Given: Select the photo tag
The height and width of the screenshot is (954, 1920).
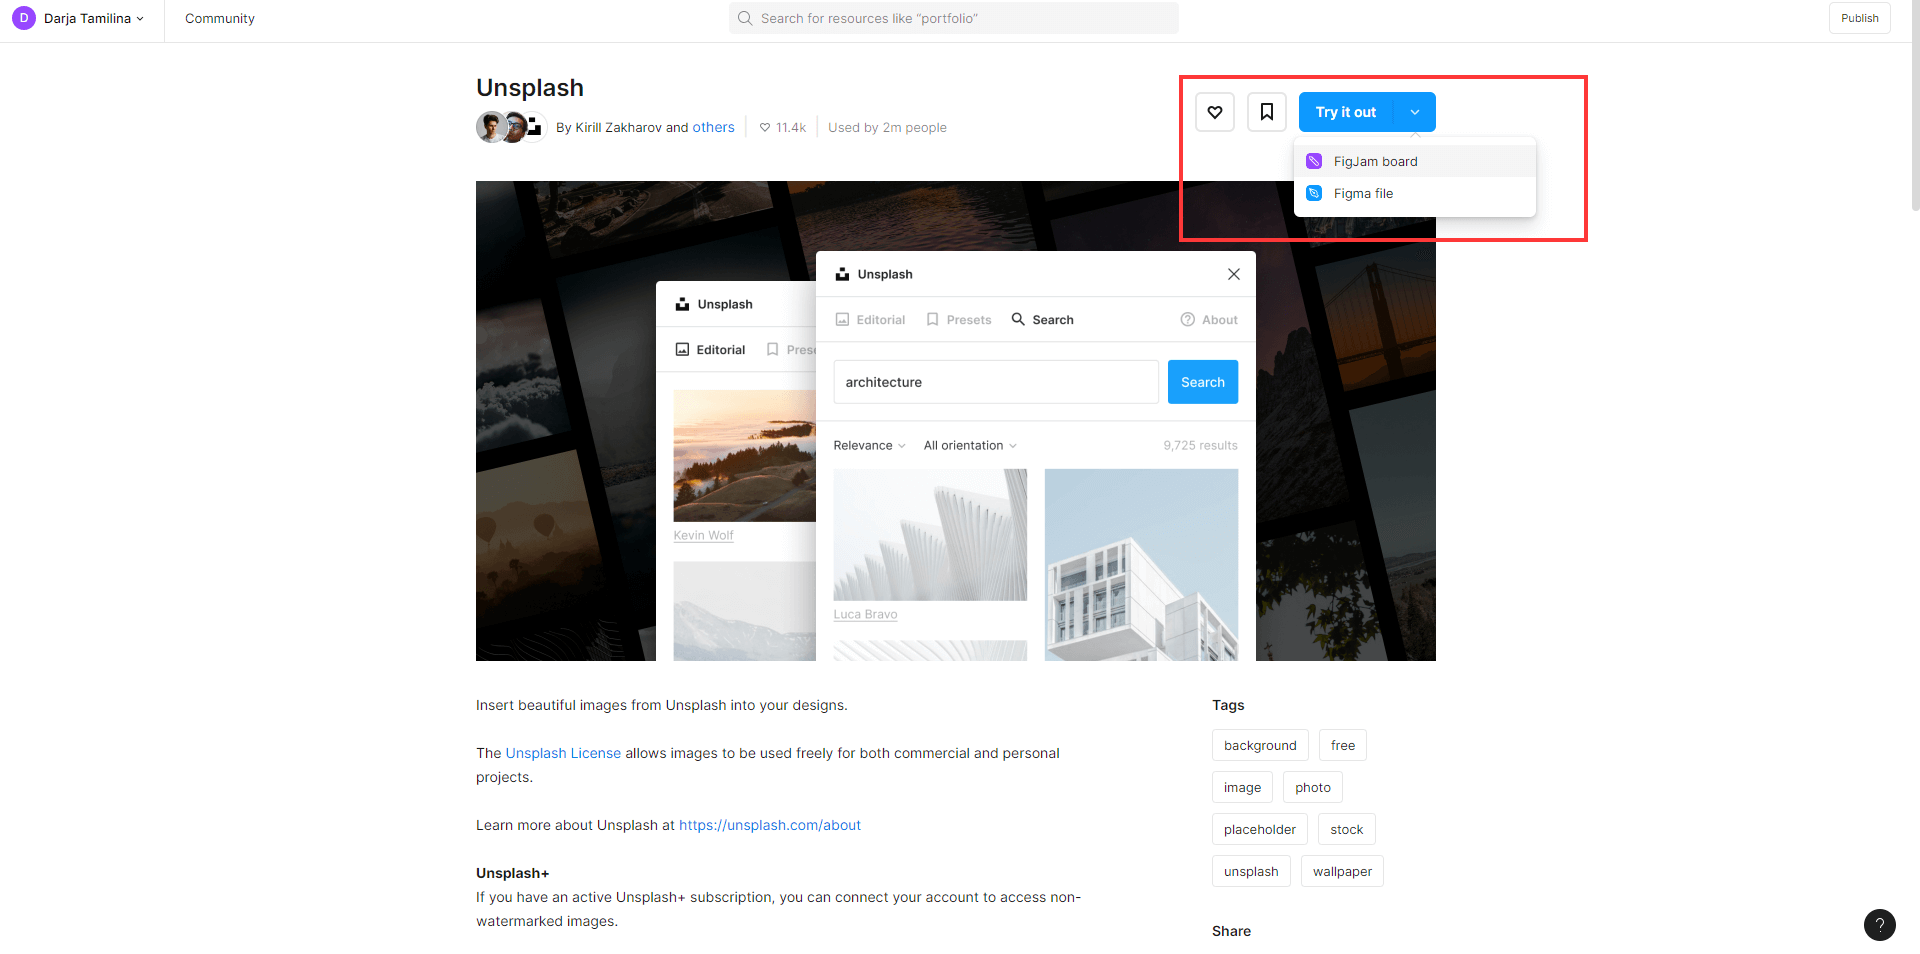Looking at the screenshot, I should 1313,787.
